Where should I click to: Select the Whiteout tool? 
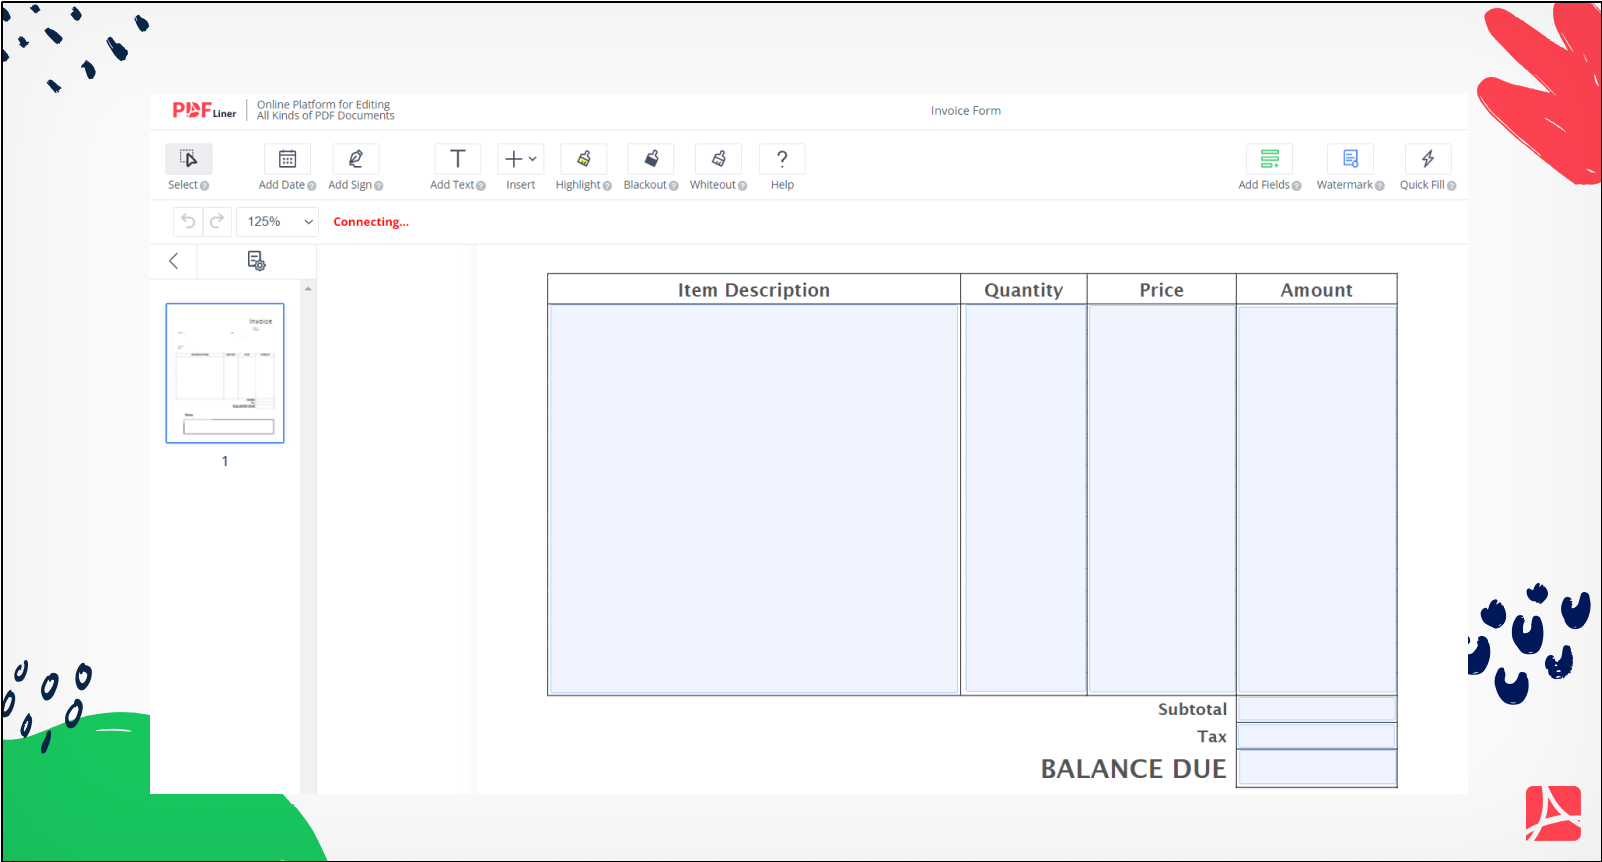tap(718, 159)
